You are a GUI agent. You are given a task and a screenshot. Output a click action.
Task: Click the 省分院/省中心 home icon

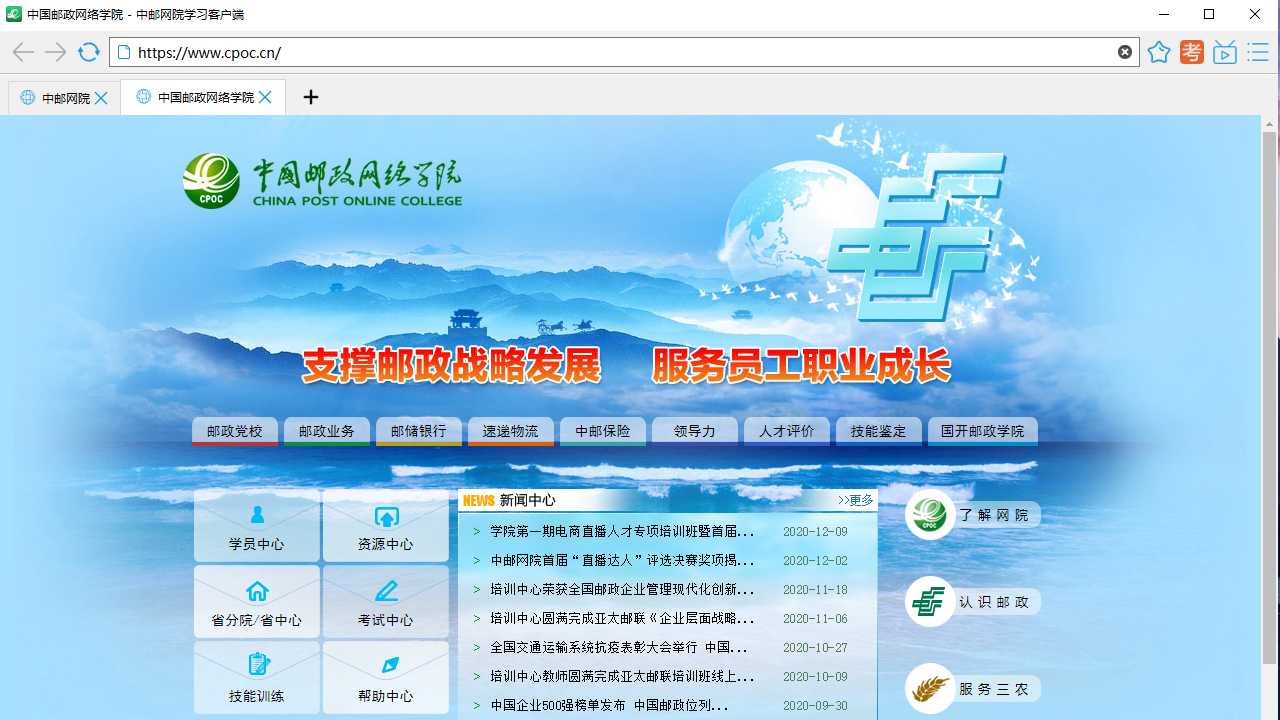[256, 591]
